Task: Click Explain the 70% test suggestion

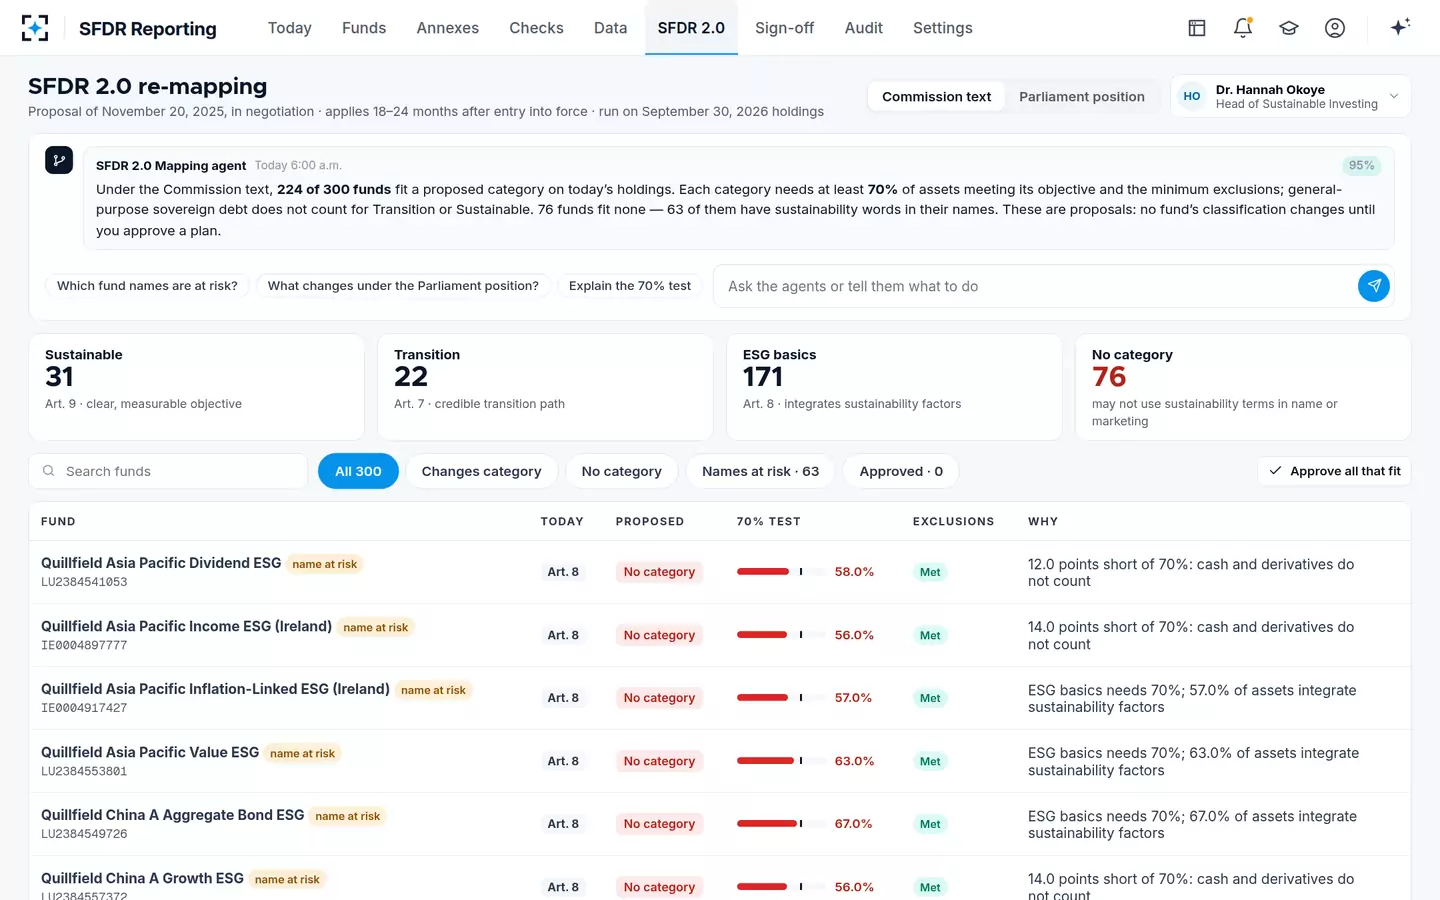Action: pyautogui.click(x=630, y=286)
